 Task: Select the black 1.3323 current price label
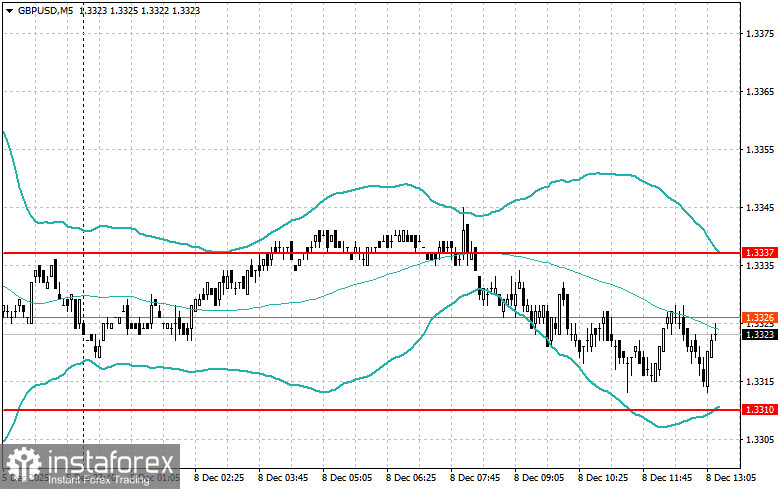pos(760,335)
